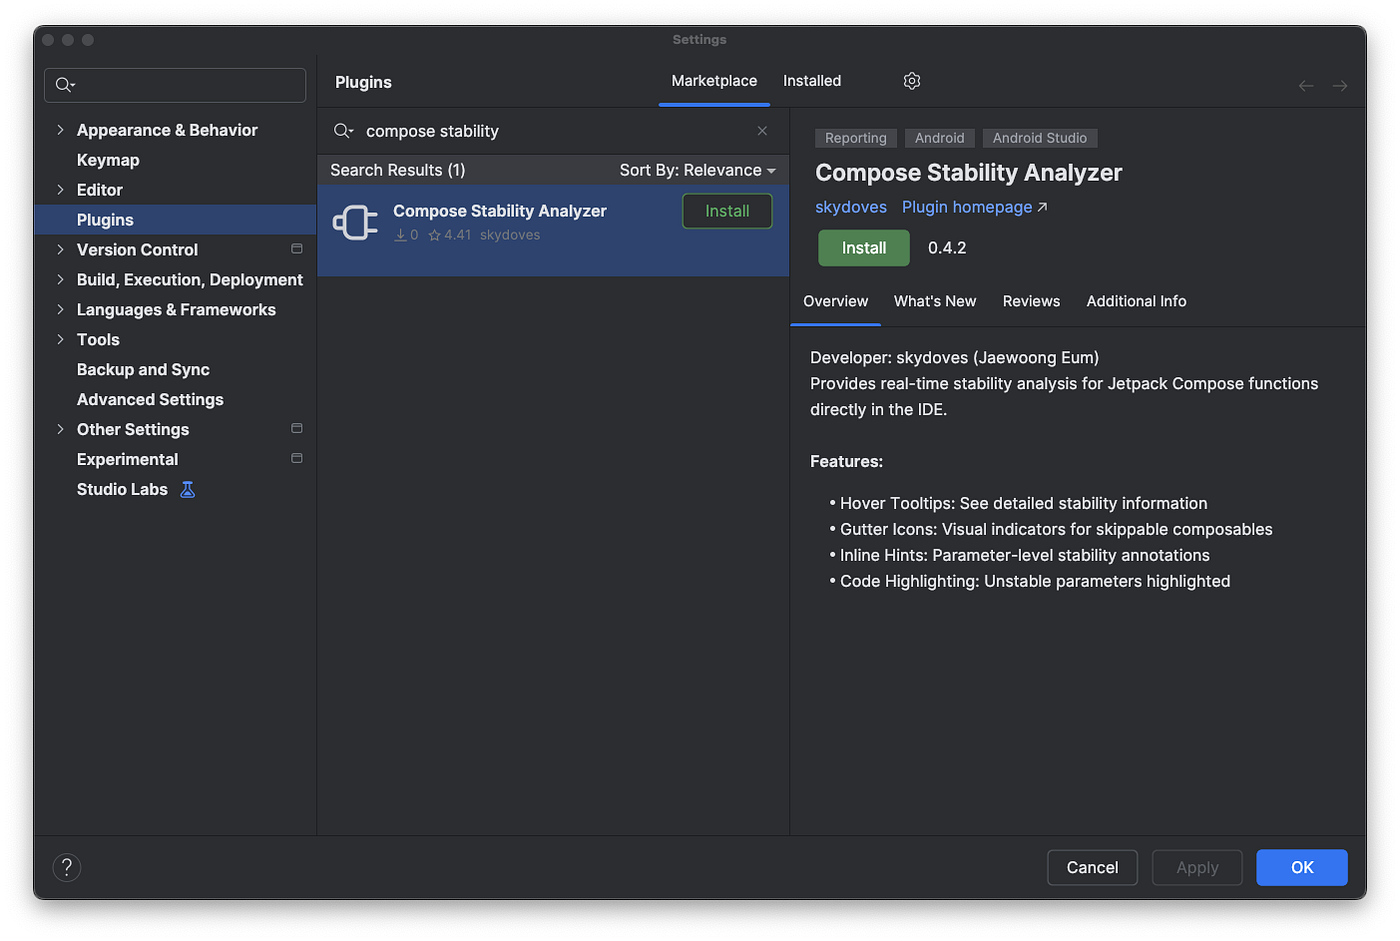Click the Compose Stability Analyzer detail title

(x=969, y=173)
